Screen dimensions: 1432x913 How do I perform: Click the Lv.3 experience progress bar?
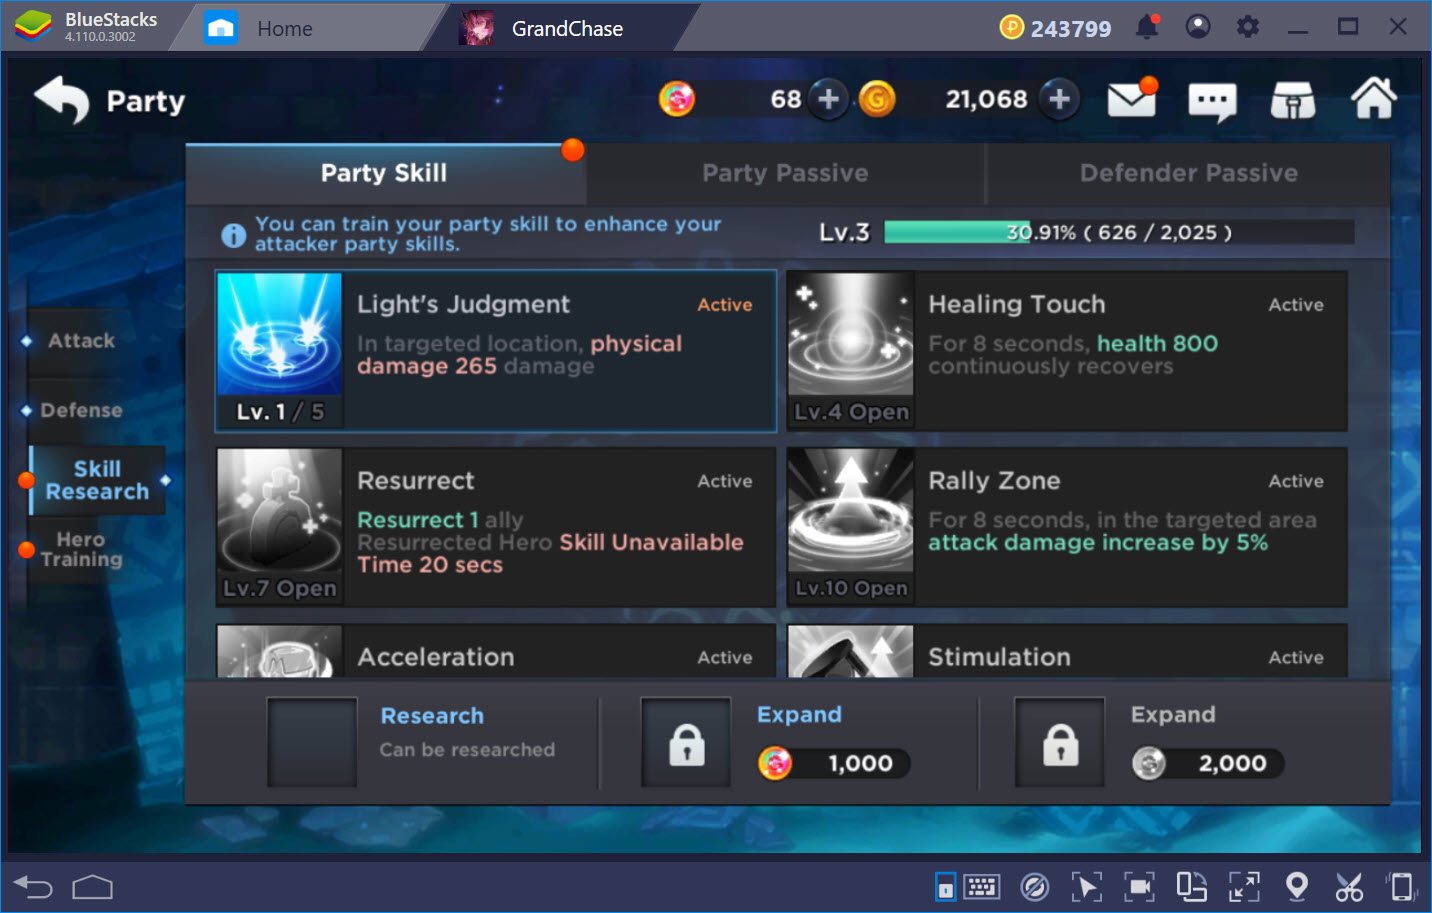pyautogui.click(x=1119, y=232)
